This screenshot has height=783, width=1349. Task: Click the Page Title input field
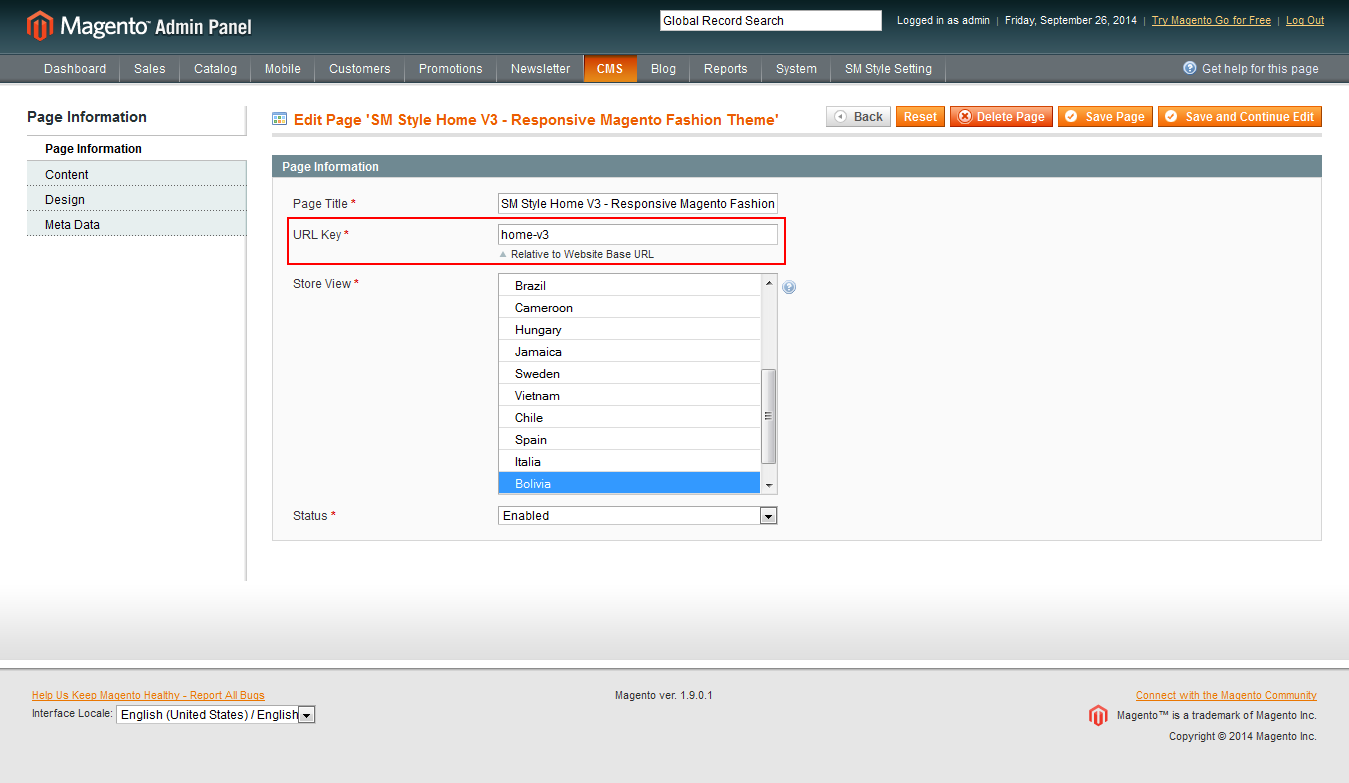pyautogui.click(x=638, y=204)
